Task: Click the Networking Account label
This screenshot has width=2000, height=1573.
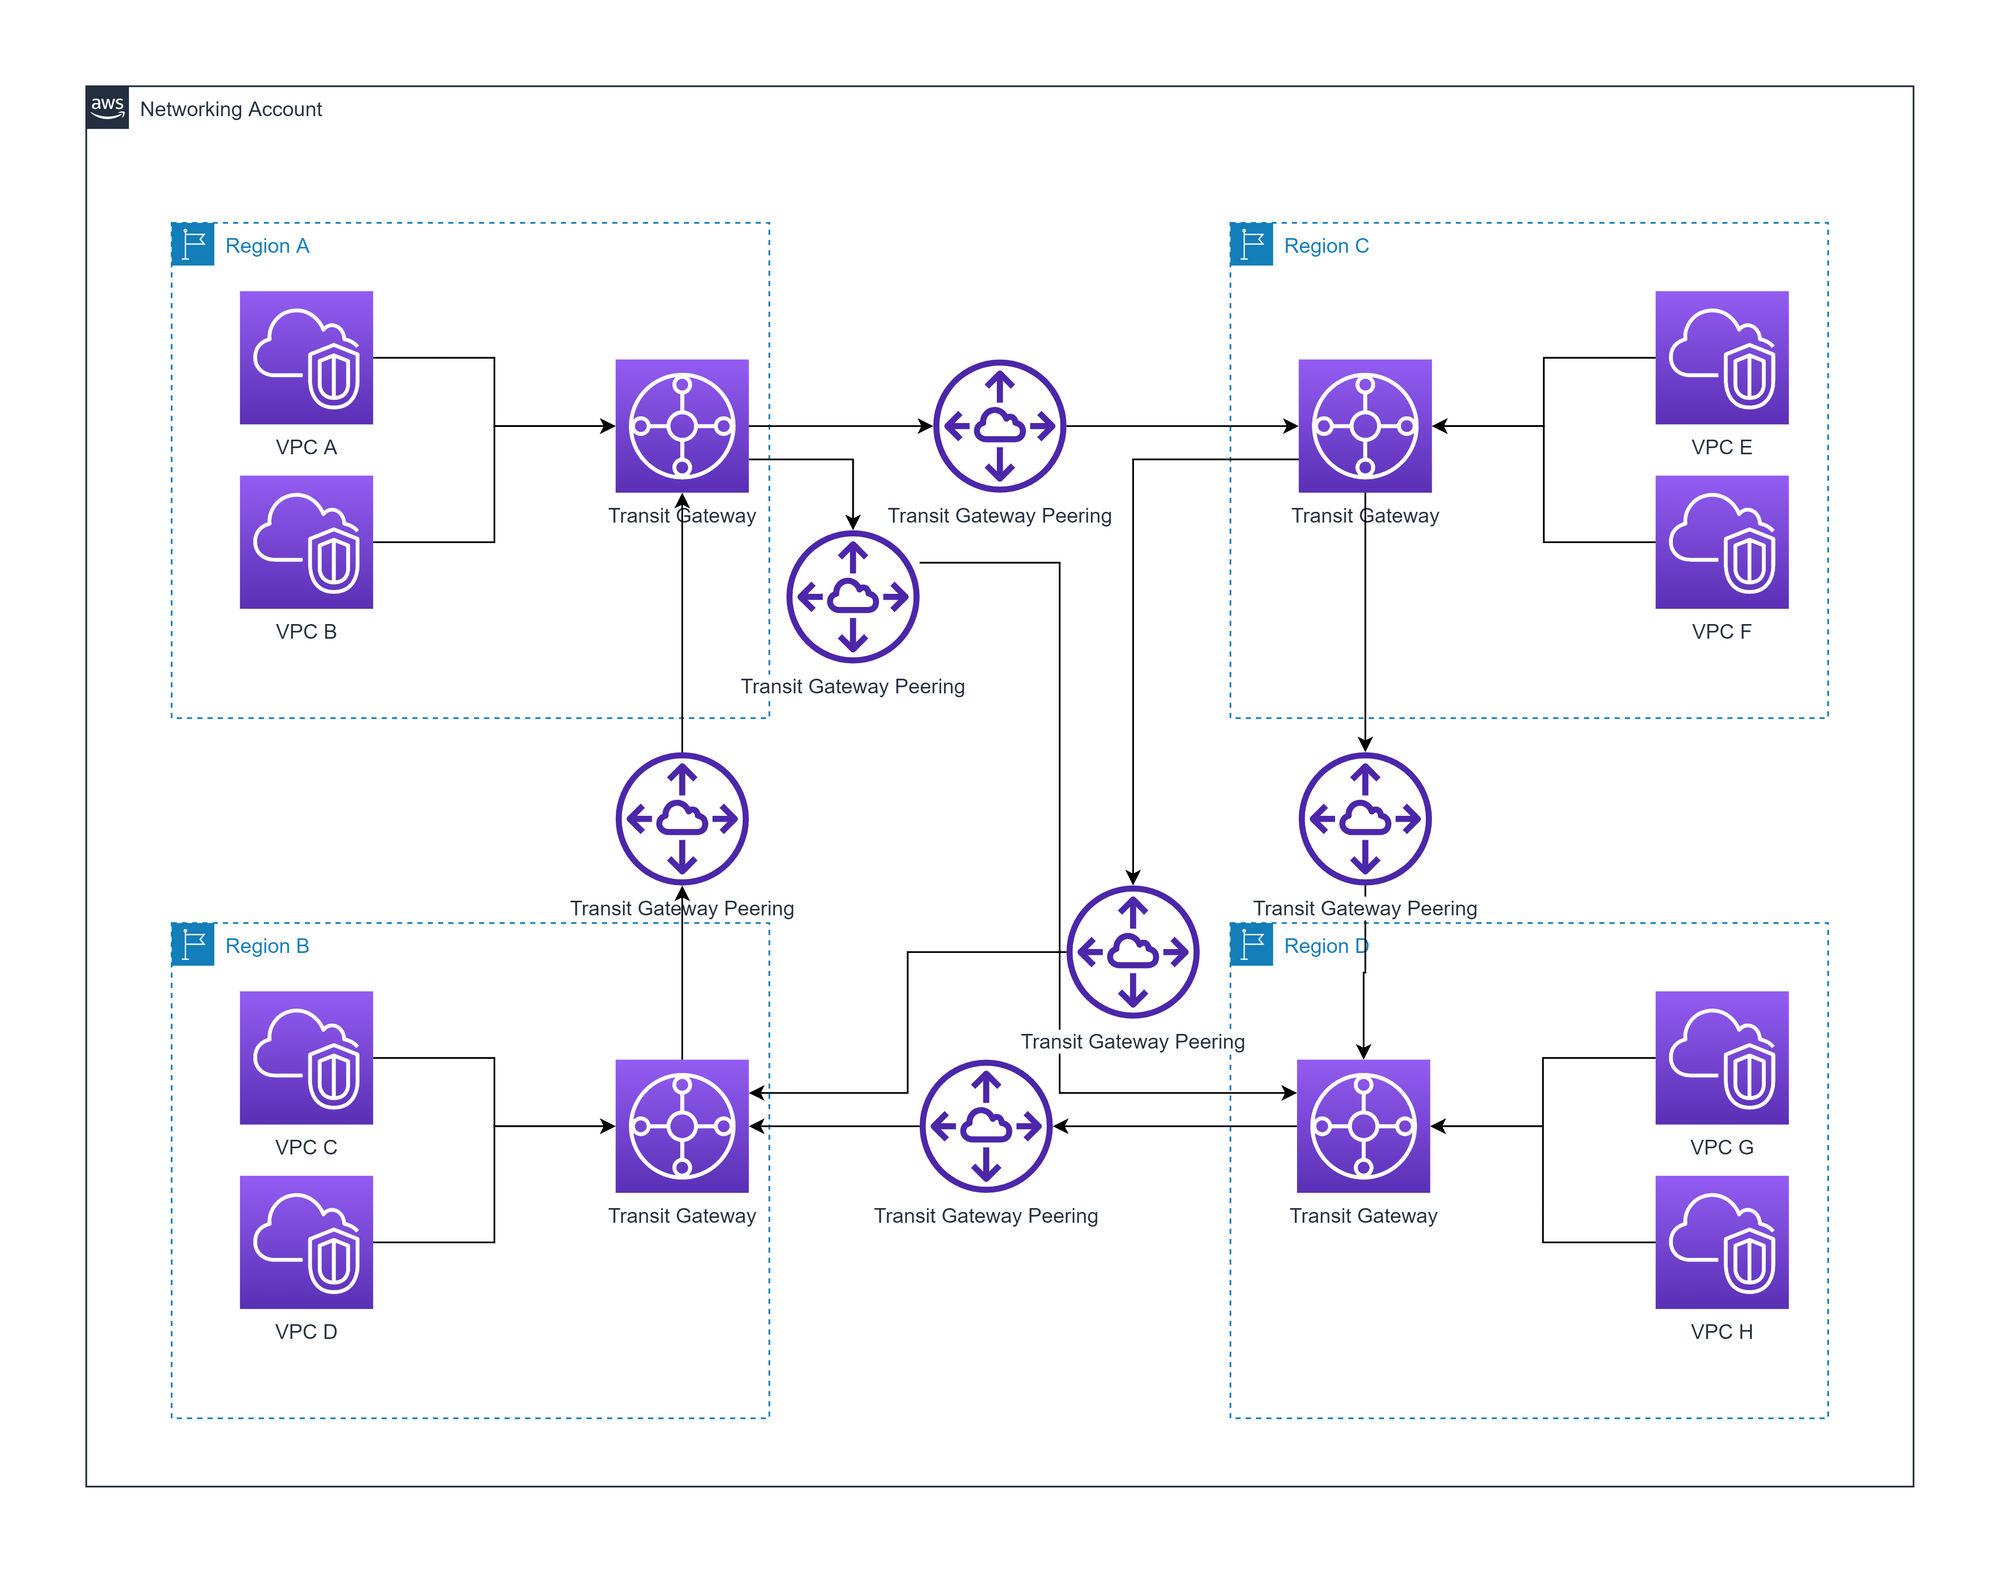Action: click(x=231, y=109)
